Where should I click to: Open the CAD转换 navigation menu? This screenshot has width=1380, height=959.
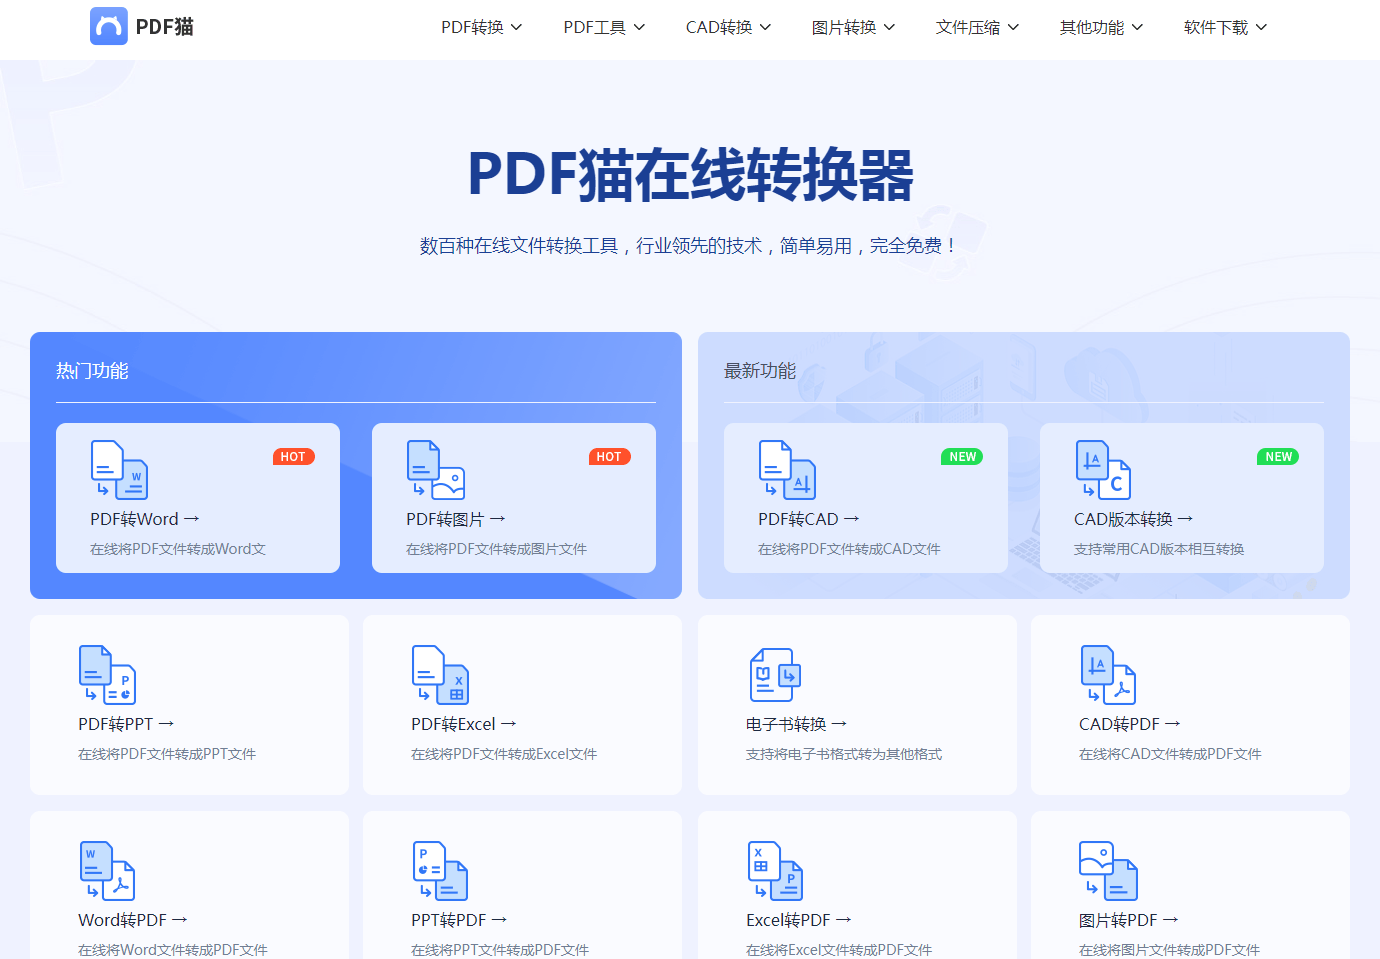click(x=729, y=28)
